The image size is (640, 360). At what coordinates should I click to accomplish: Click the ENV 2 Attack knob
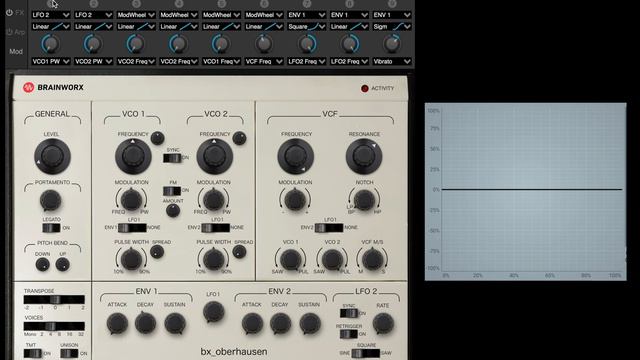click(252, 324)
